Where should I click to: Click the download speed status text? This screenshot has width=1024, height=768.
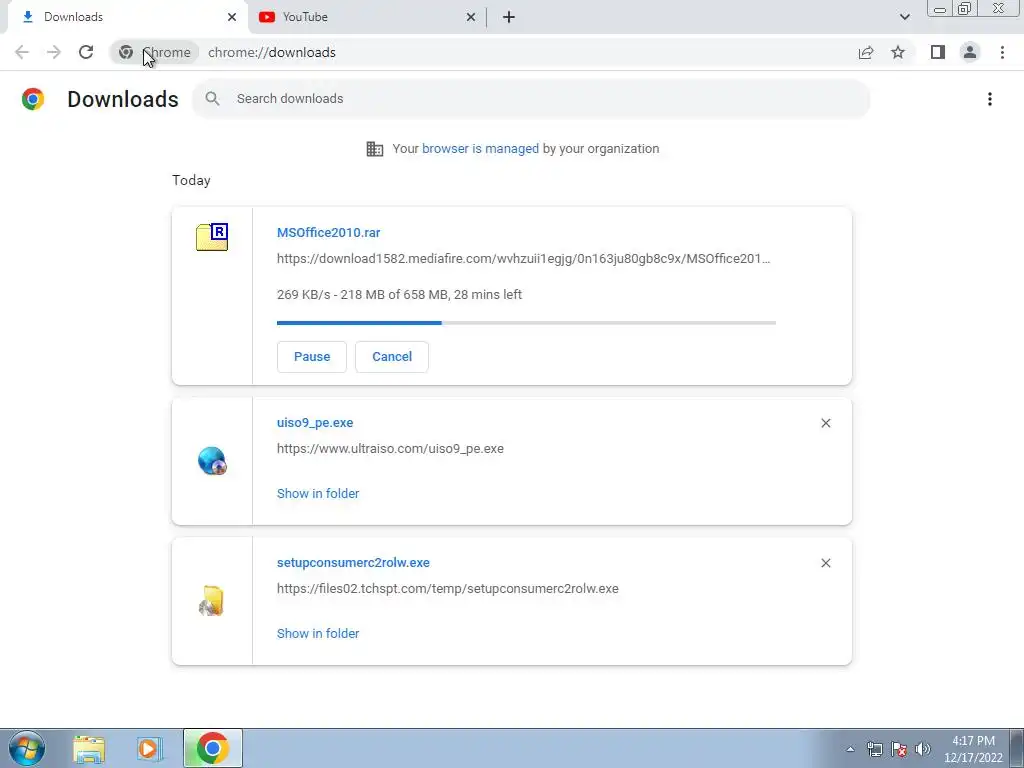(x=399, y=295)
